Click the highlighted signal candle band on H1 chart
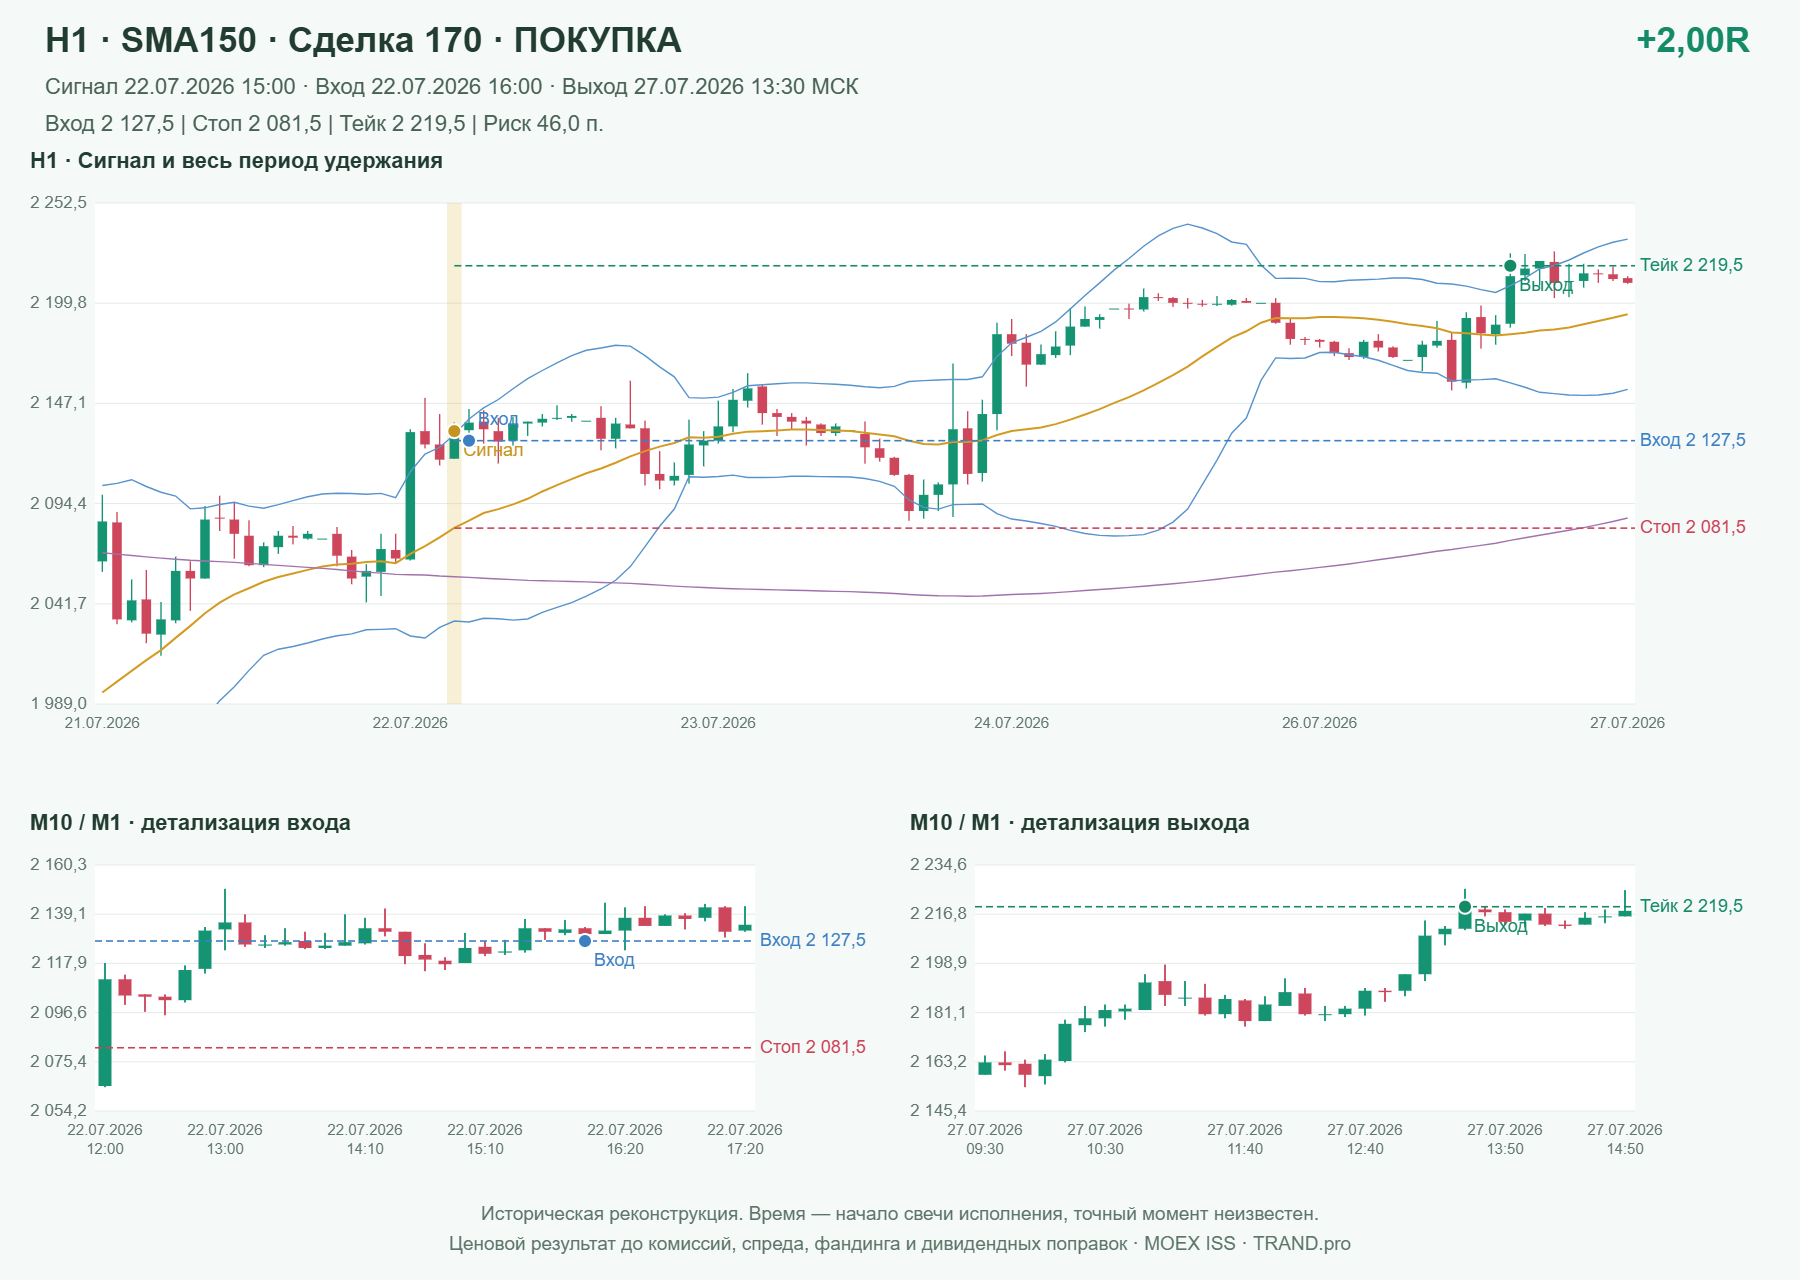 tap(454, 453)
